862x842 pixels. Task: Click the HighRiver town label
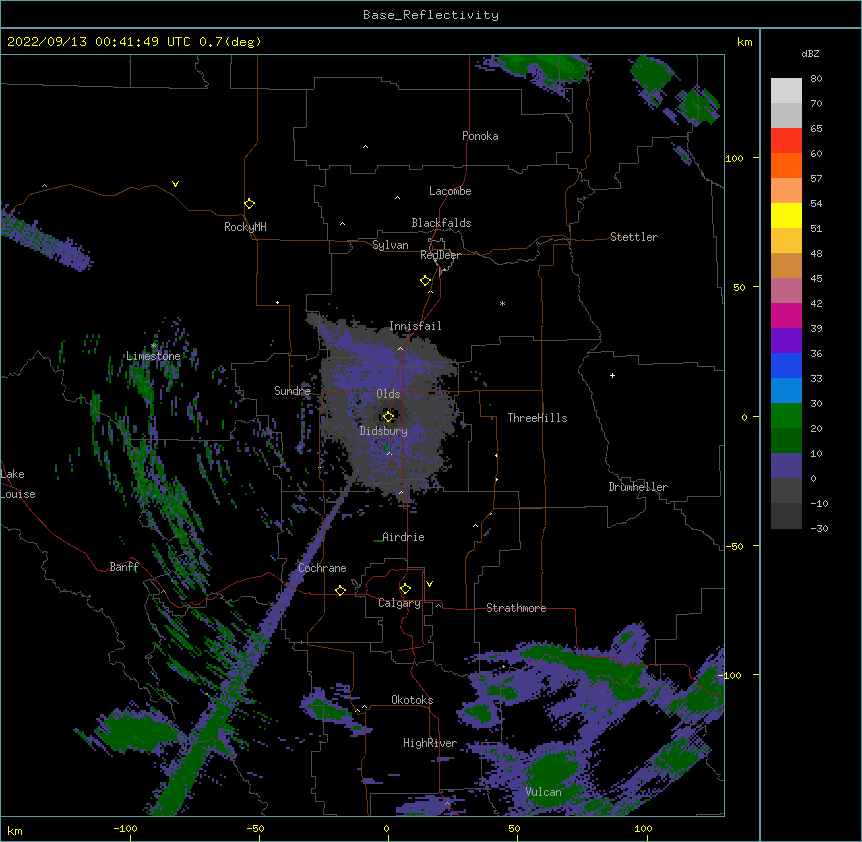(x=430, y=743)
